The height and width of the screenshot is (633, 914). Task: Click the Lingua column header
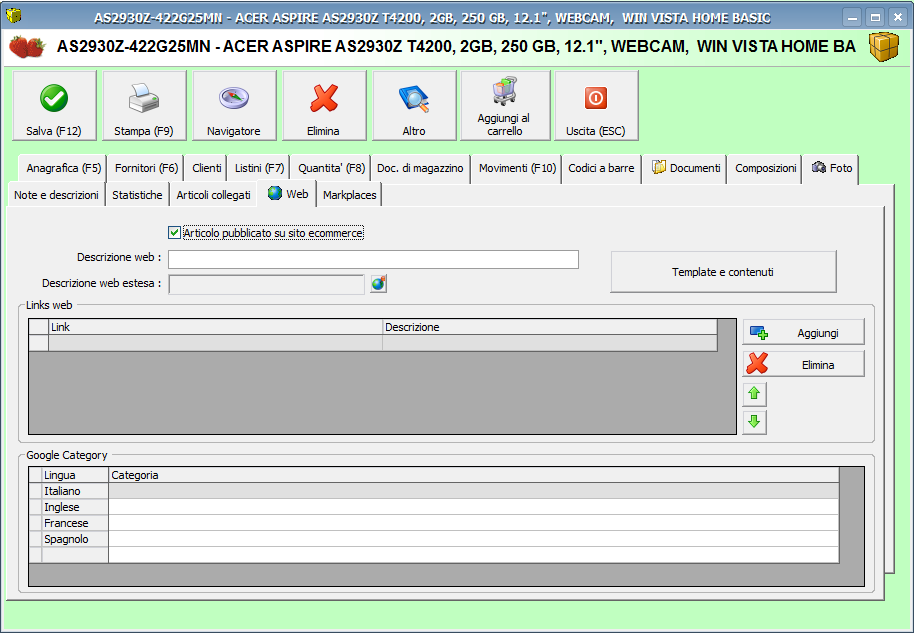tap(75, 475)
